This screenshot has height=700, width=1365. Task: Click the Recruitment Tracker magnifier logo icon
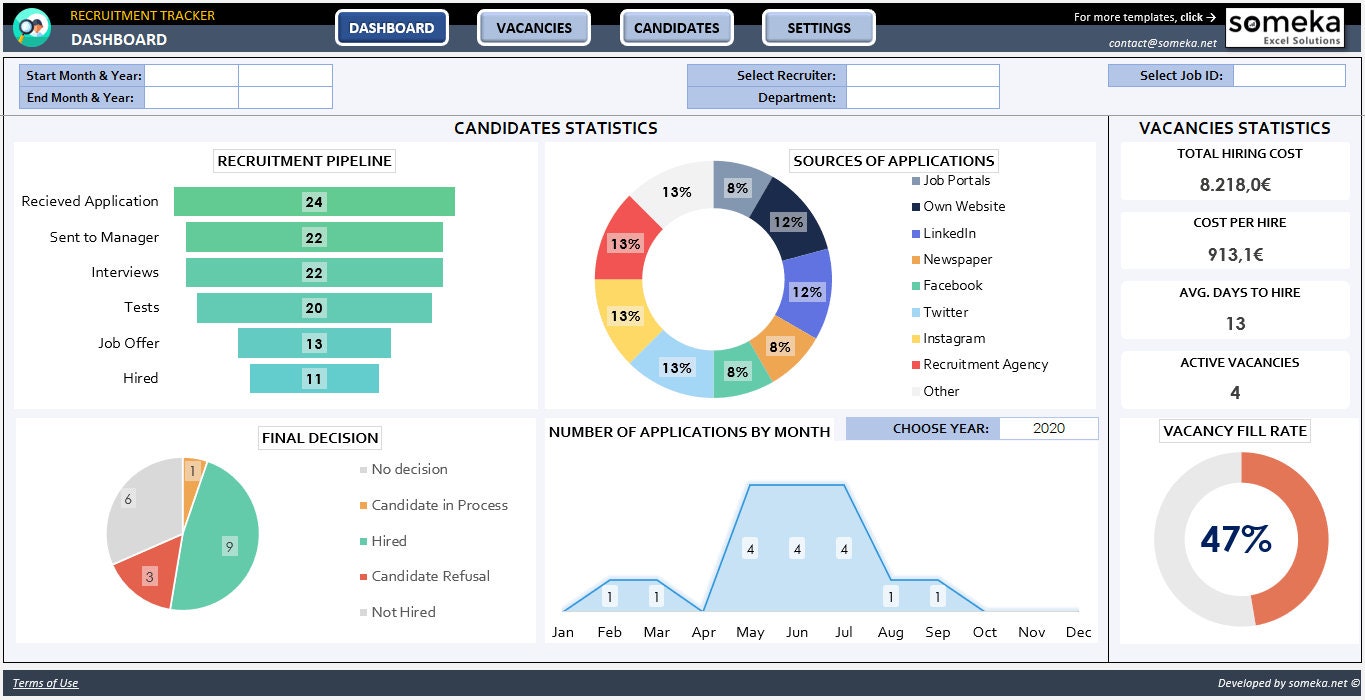click(x=31, y=27)
